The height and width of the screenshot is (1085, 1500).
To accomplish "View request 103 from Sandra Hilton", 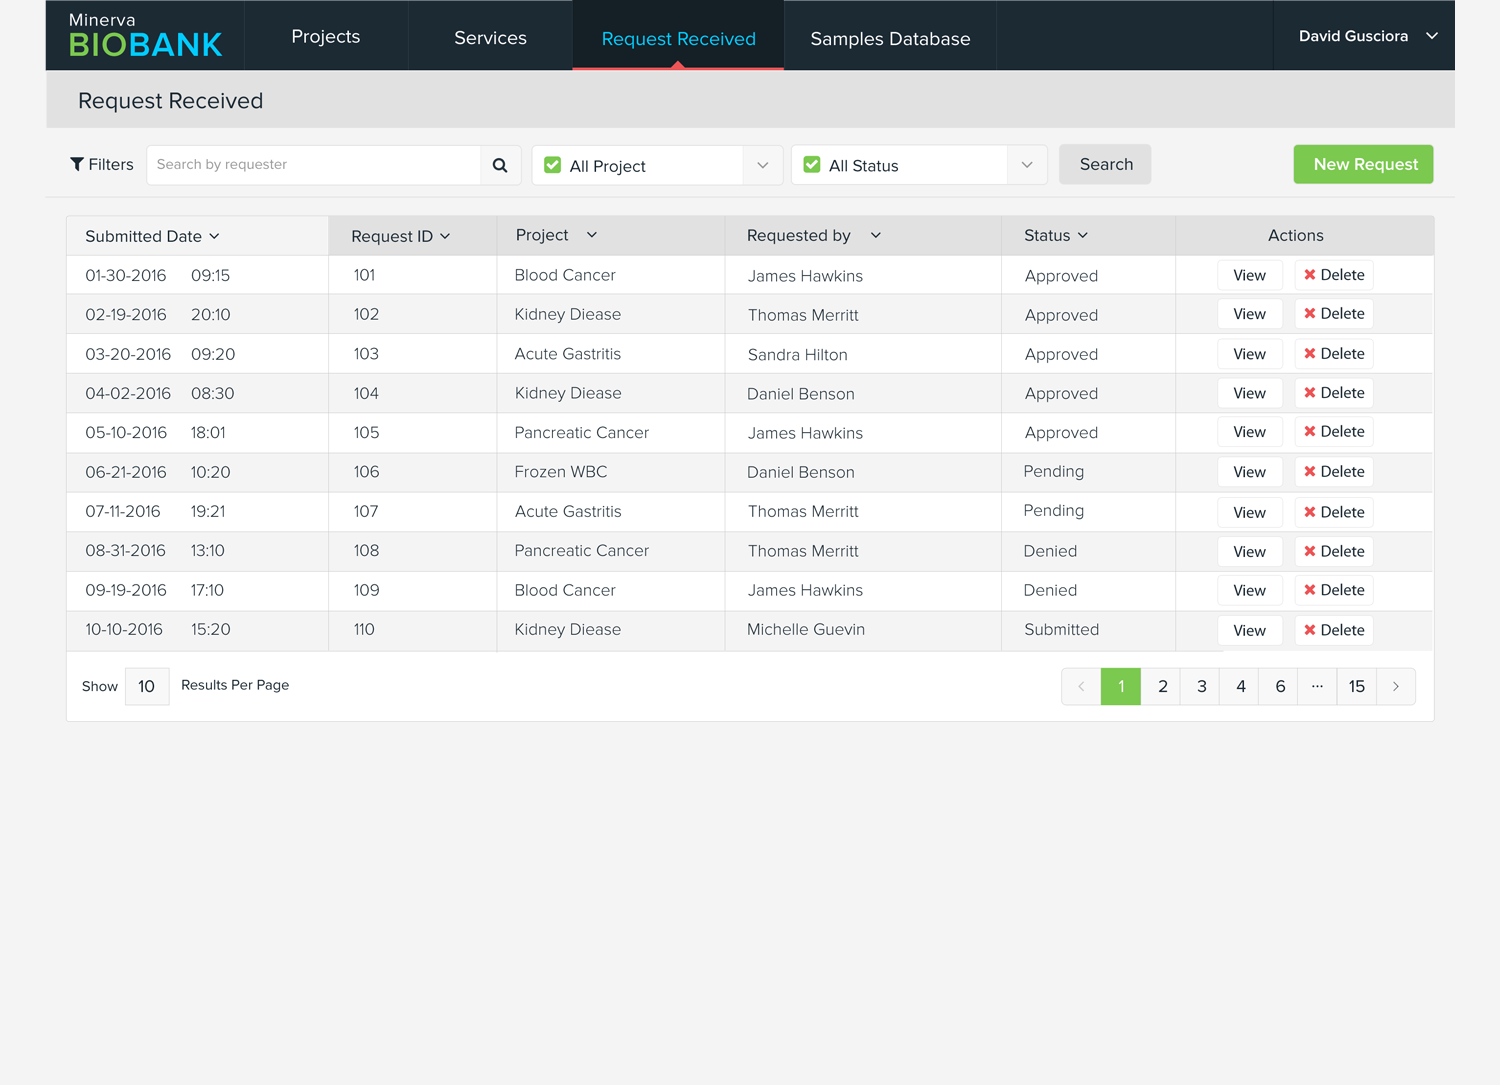I will pyautogui.click(x=1249, y=354).
